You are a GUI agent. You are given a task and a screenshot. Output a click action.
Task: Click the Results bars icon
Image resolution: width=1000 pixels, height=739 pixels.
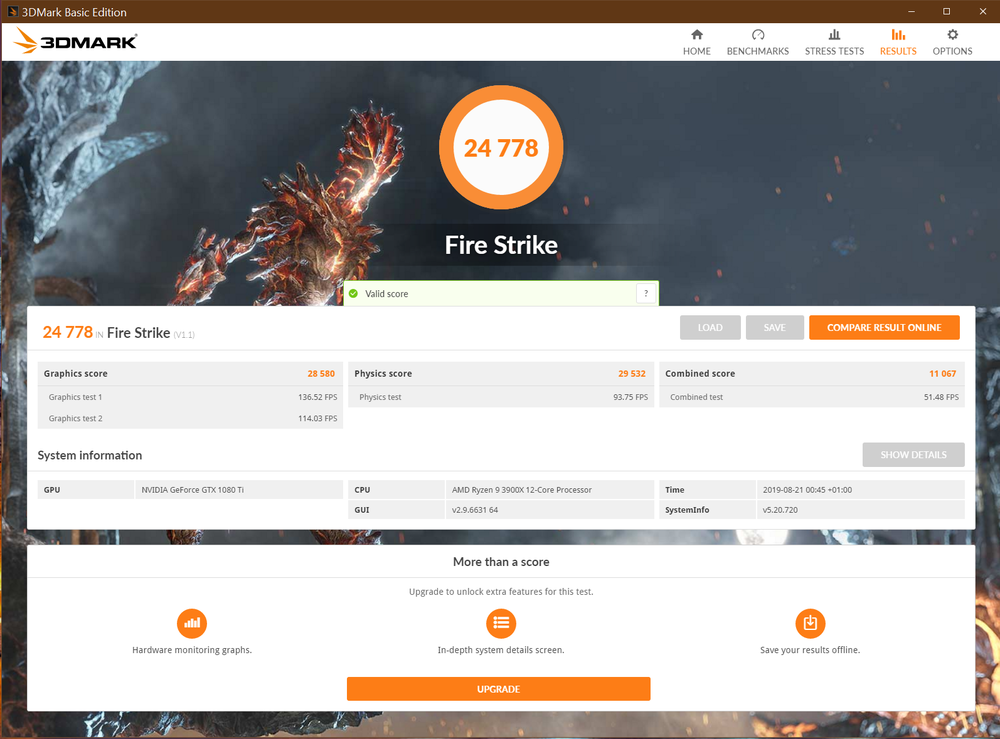click(898, 34)
